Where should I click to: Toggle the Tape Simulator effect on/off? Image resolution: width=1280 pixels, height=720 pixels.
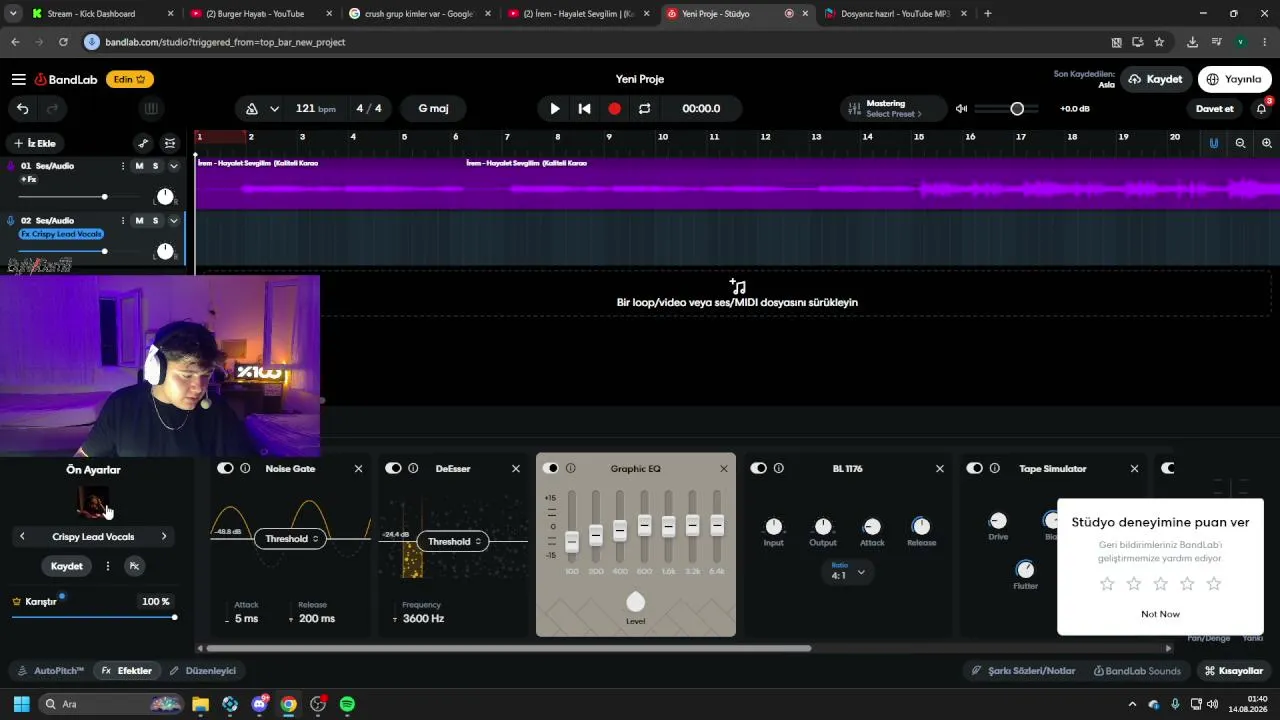coord(975,468)
